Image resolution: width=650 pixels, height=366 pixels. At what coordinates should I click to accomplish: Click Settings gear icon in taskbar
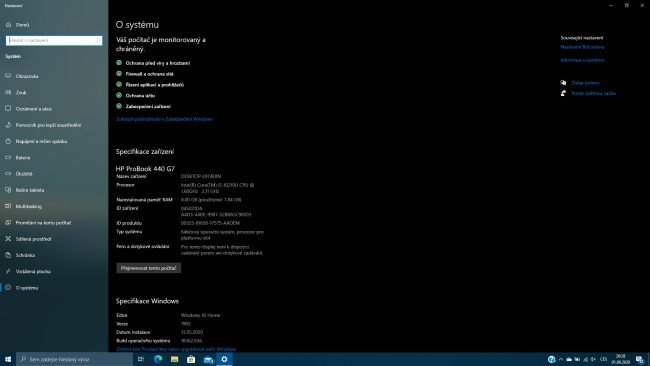tap(224, 359)
